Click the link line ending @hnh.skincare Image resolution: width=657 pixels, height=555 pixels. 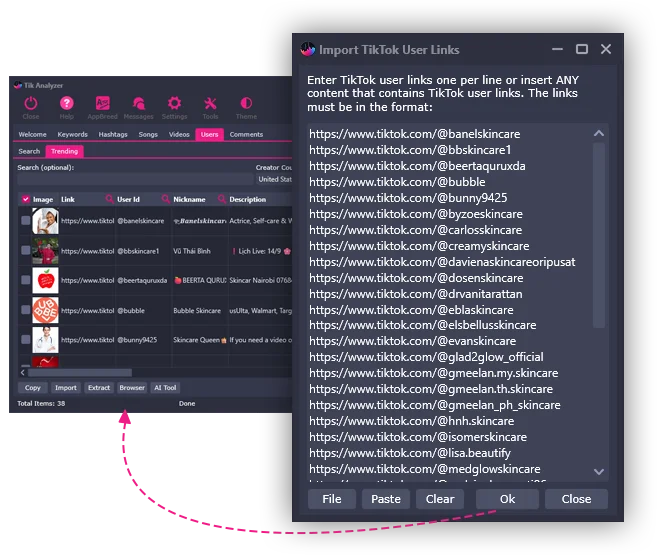tap(411, 421)
